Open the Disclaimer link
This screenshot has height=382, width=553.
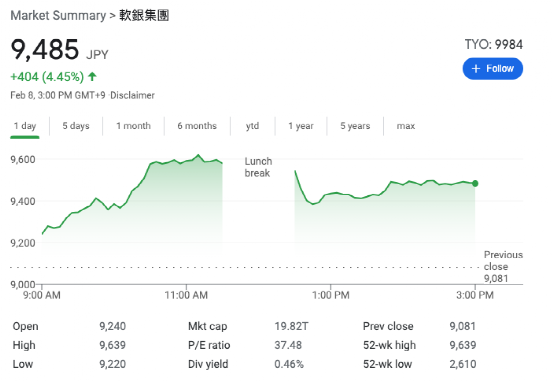(132, 96)
